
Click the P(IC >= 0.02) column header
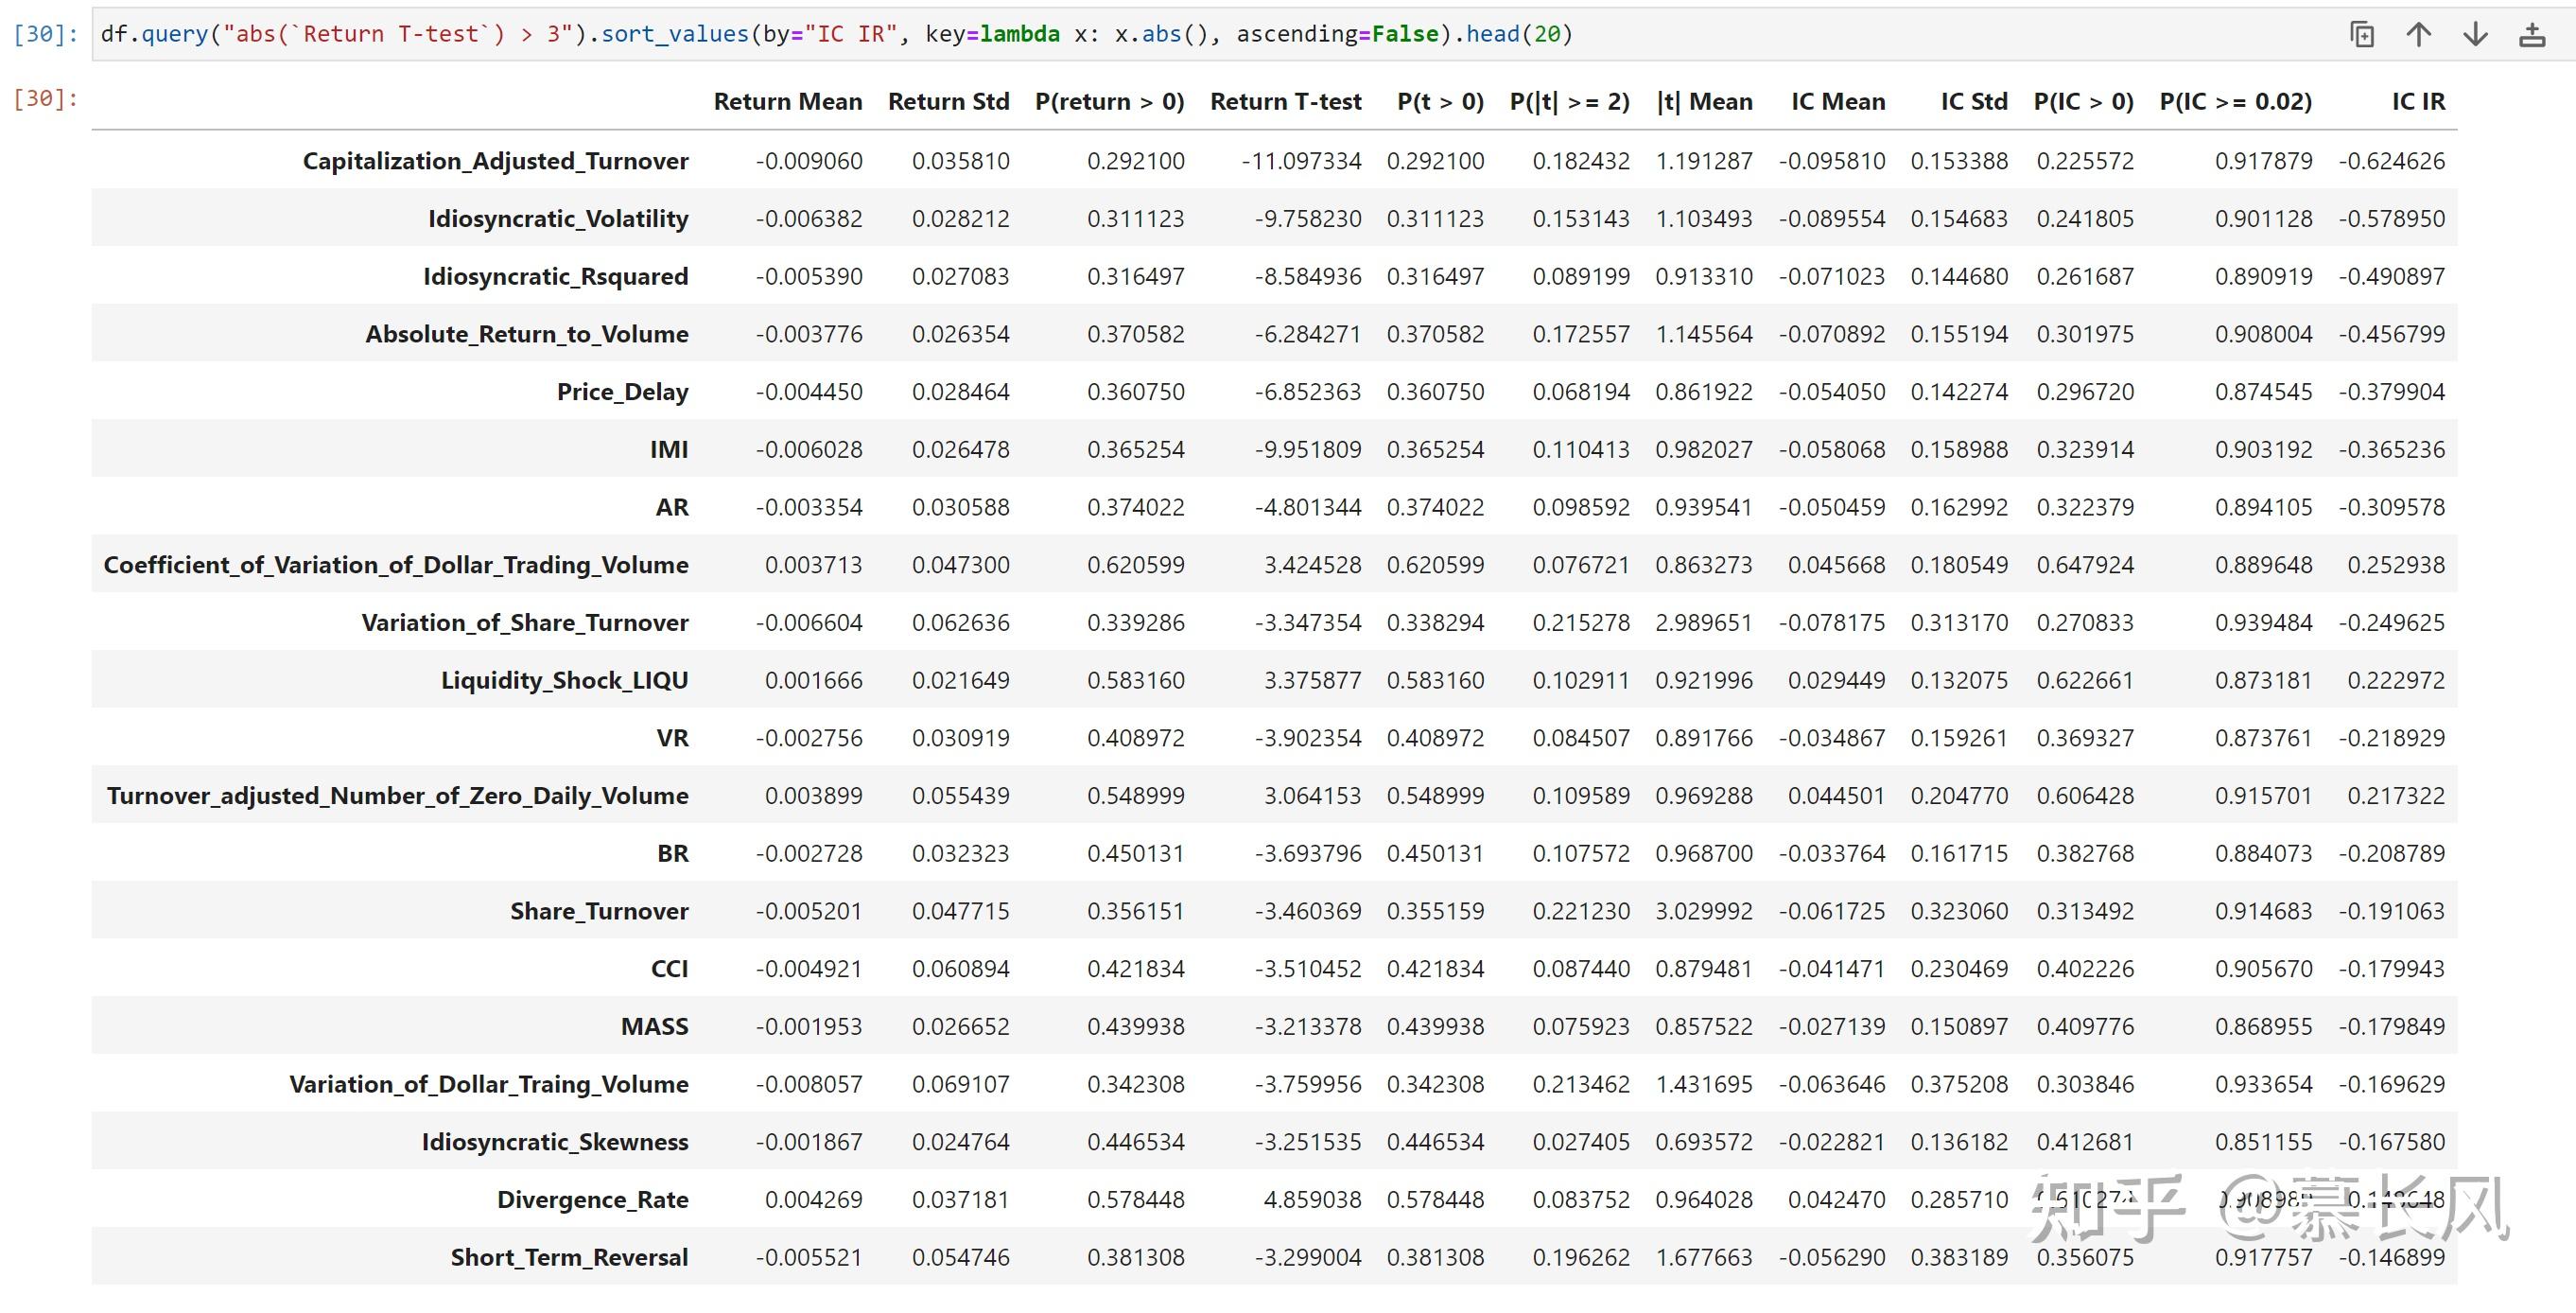(2235, 102)
